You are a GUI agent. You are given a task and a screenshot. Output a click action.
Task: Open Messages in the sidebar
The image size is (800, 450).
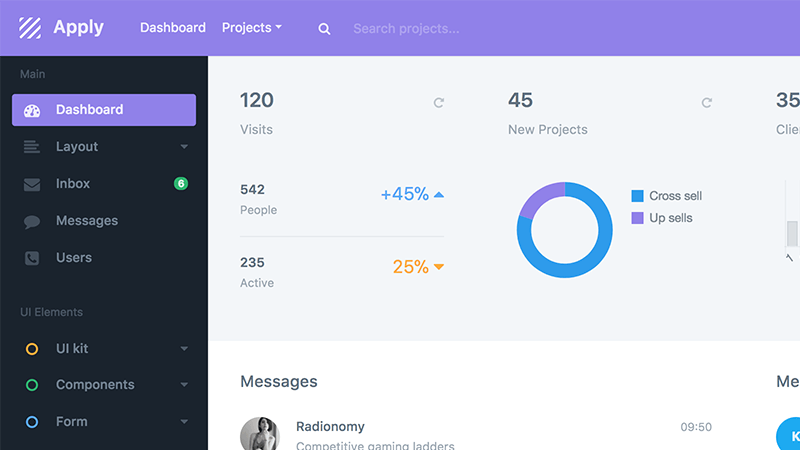pos(104,220)
